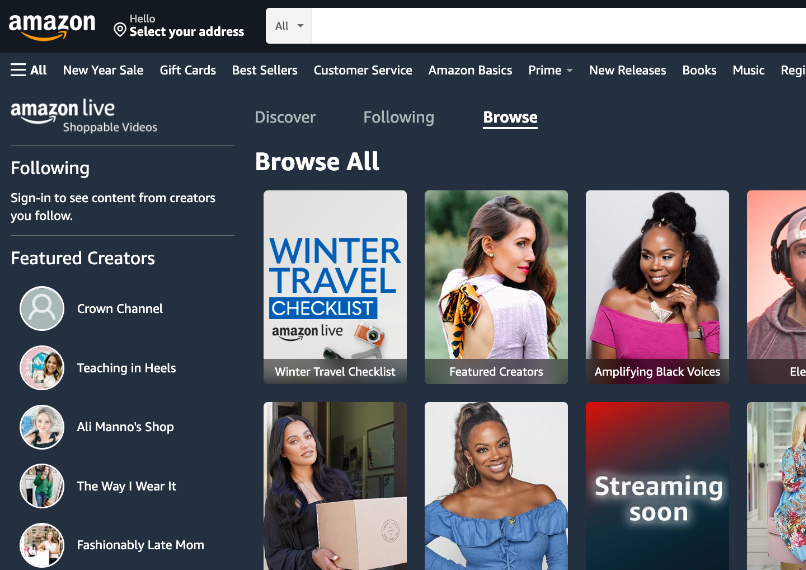Select the Browse tab
The image size is (806, 570).
(510, 117)
